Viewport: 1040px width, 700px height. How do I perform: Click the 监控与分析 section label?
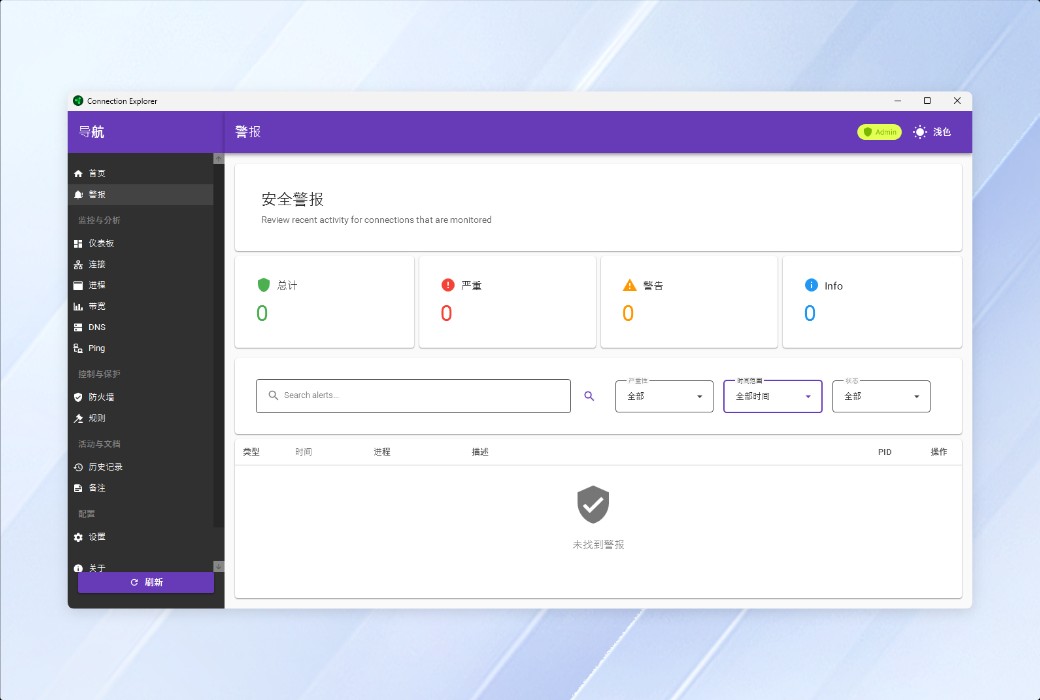tap(99, 220)
